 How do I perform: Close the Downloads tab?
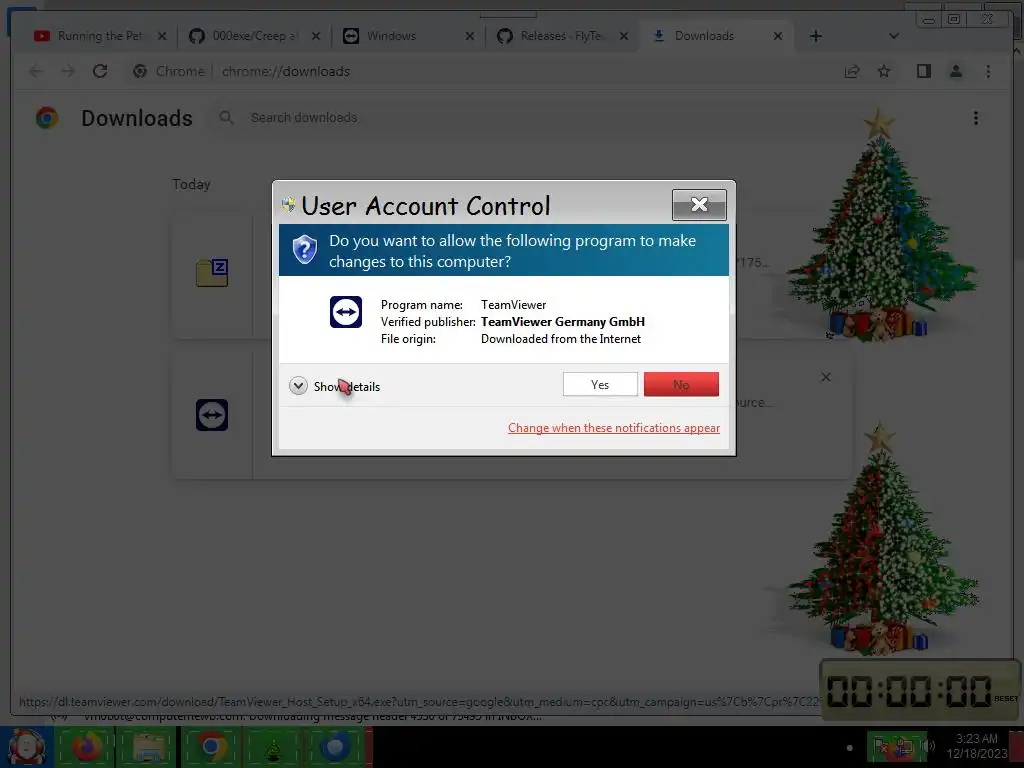point(778,36)
